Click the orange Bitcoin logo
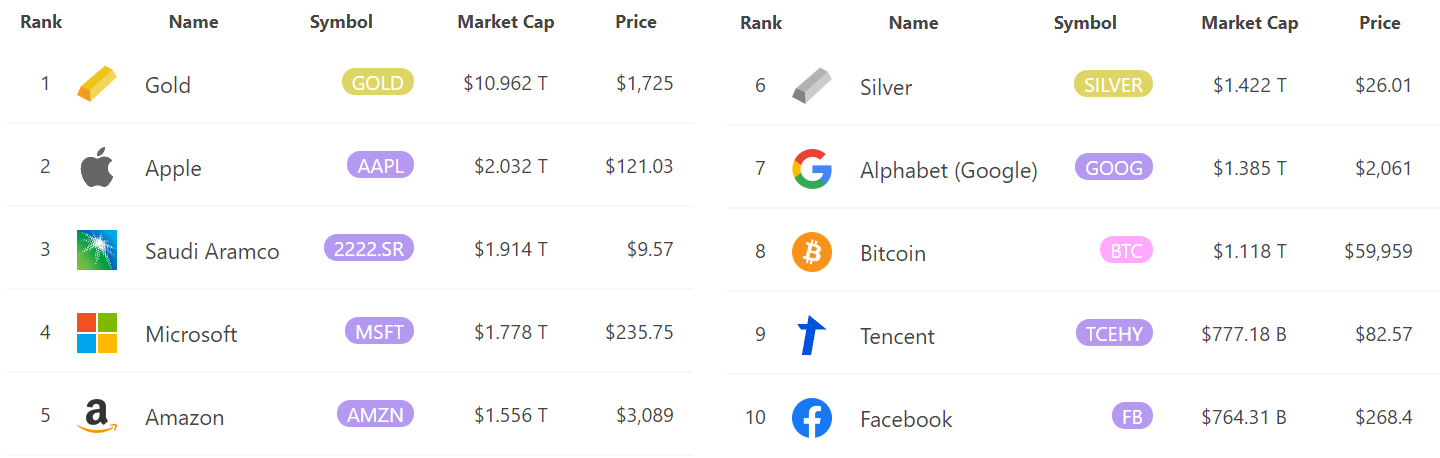The height and width of the screenshot is (458, 1440). pyautogui.click(x=812, y=252)
